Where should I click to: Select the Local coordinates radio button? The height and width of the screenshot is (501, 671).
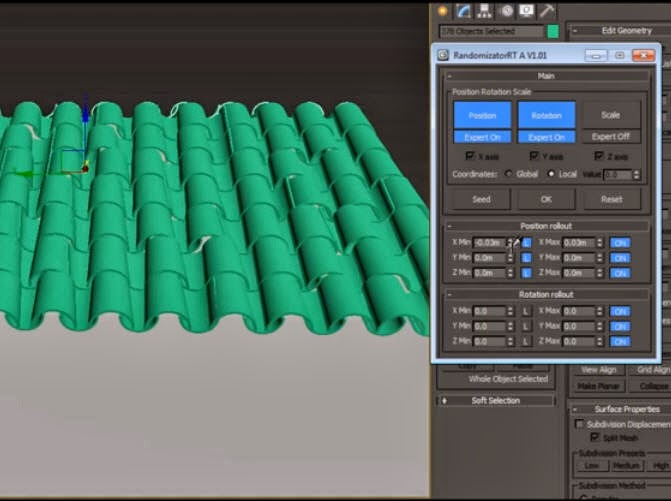(551, 174)
